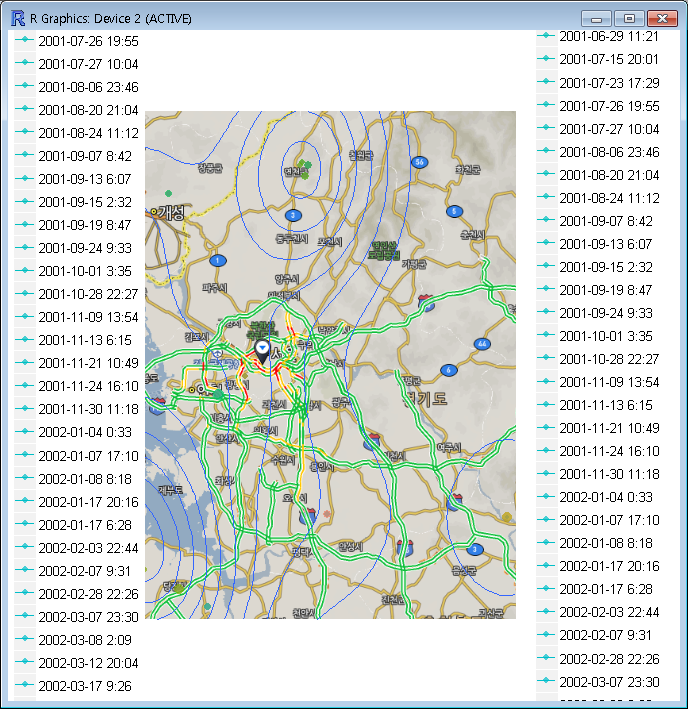The image size is (688, 709).
Task: Click 2002-01-04 0:33 in the right legend
Action: pyautogui.click(x=606, y=497)
